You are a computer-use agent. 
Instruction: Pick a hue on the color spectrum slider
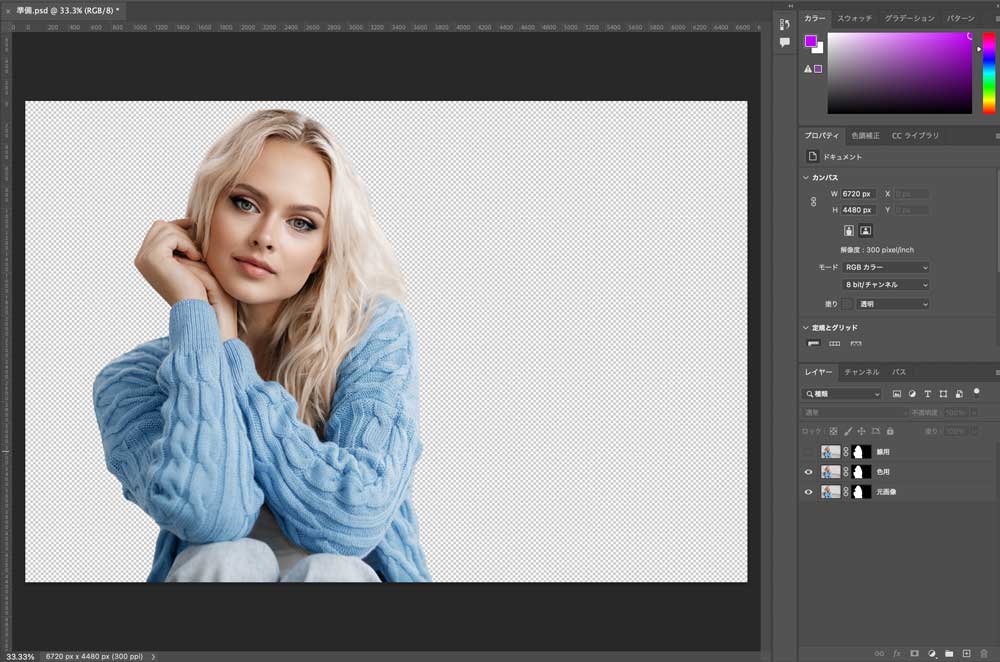tap(989, 70)
